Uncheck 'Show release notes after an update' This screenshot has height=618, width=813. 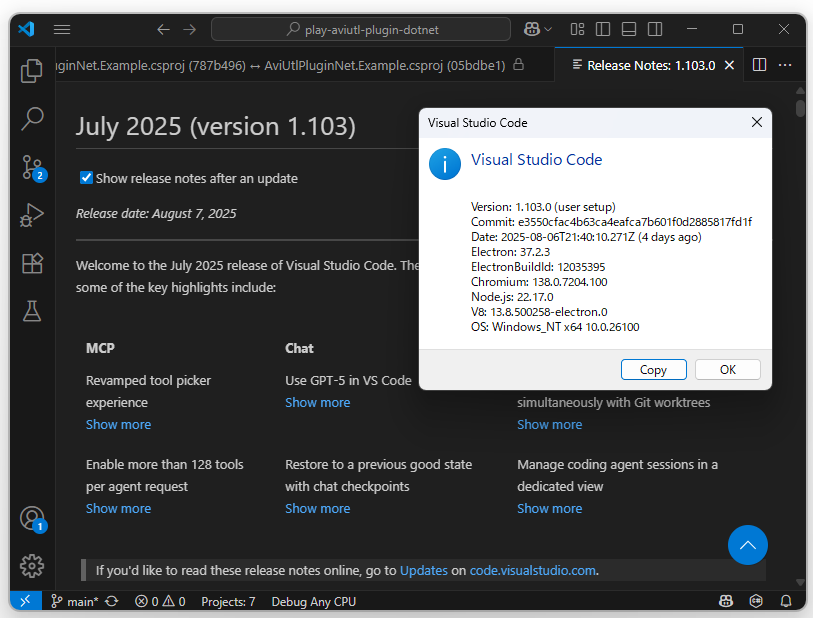[x=85, y=177]
